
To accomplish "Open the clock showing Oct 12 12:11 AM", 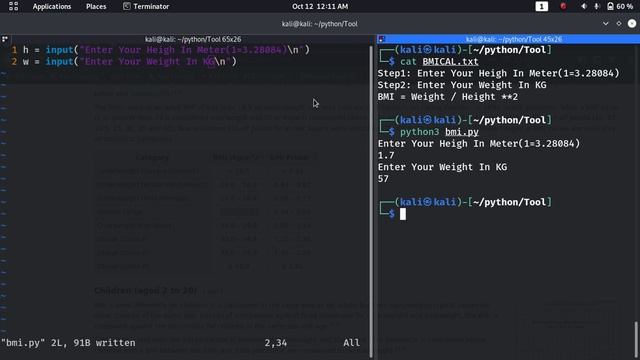I will (x=320, y=7).
